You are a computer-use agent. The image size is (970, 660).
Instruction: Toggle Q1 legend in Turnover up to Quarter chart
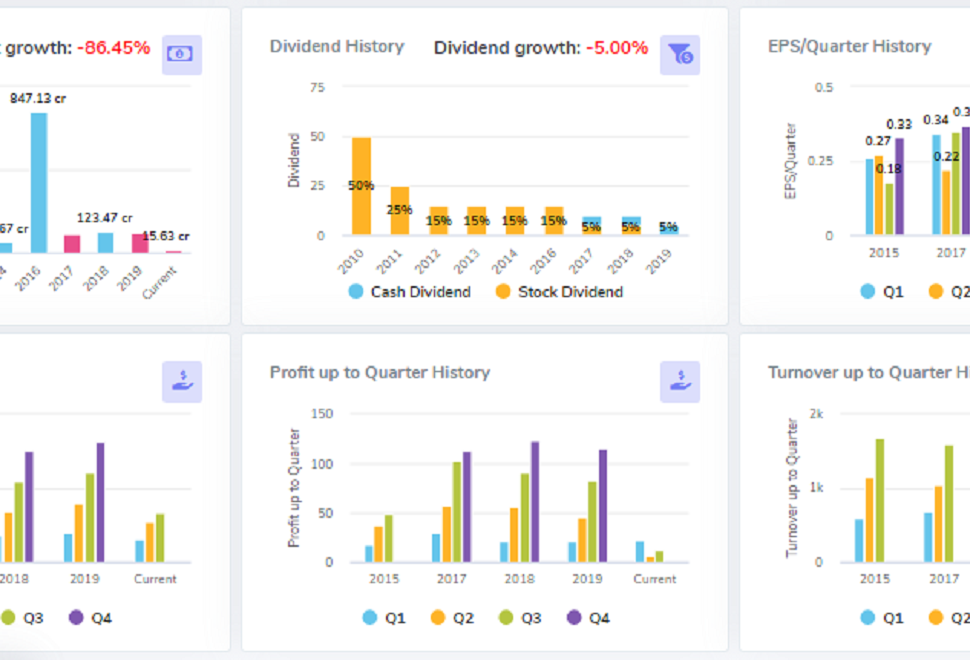click(x=883, y=618)
